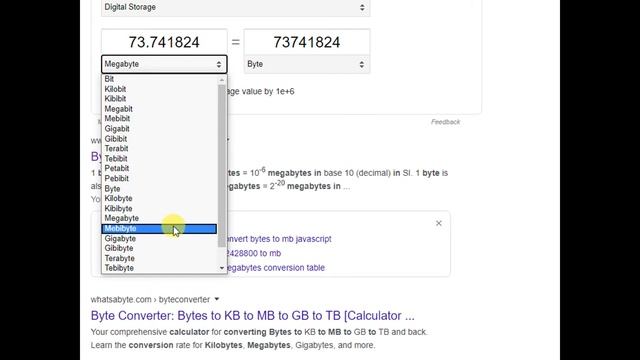Open the Megabyte unit dropdown

[x=164, y=64]
